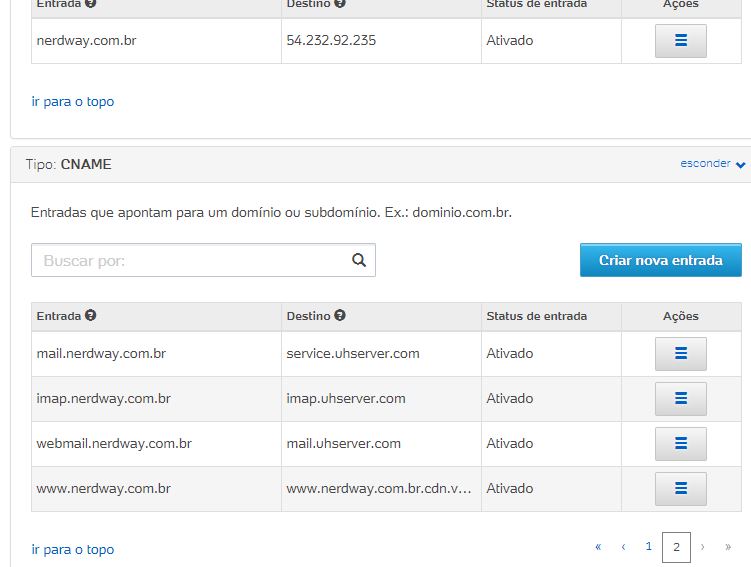The width and height of the screenshot is (751, 567).
Task: Go to next page arrow
Action: point(703,546)
